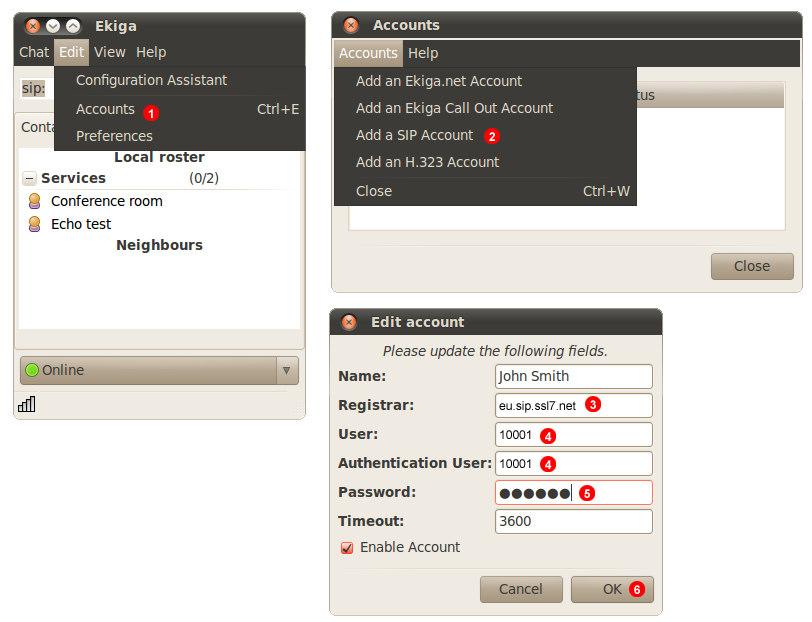Viewport: 812px width, 622px height.
Task: Toggle the Enable Account checkbox
Action: coord(347,548)
